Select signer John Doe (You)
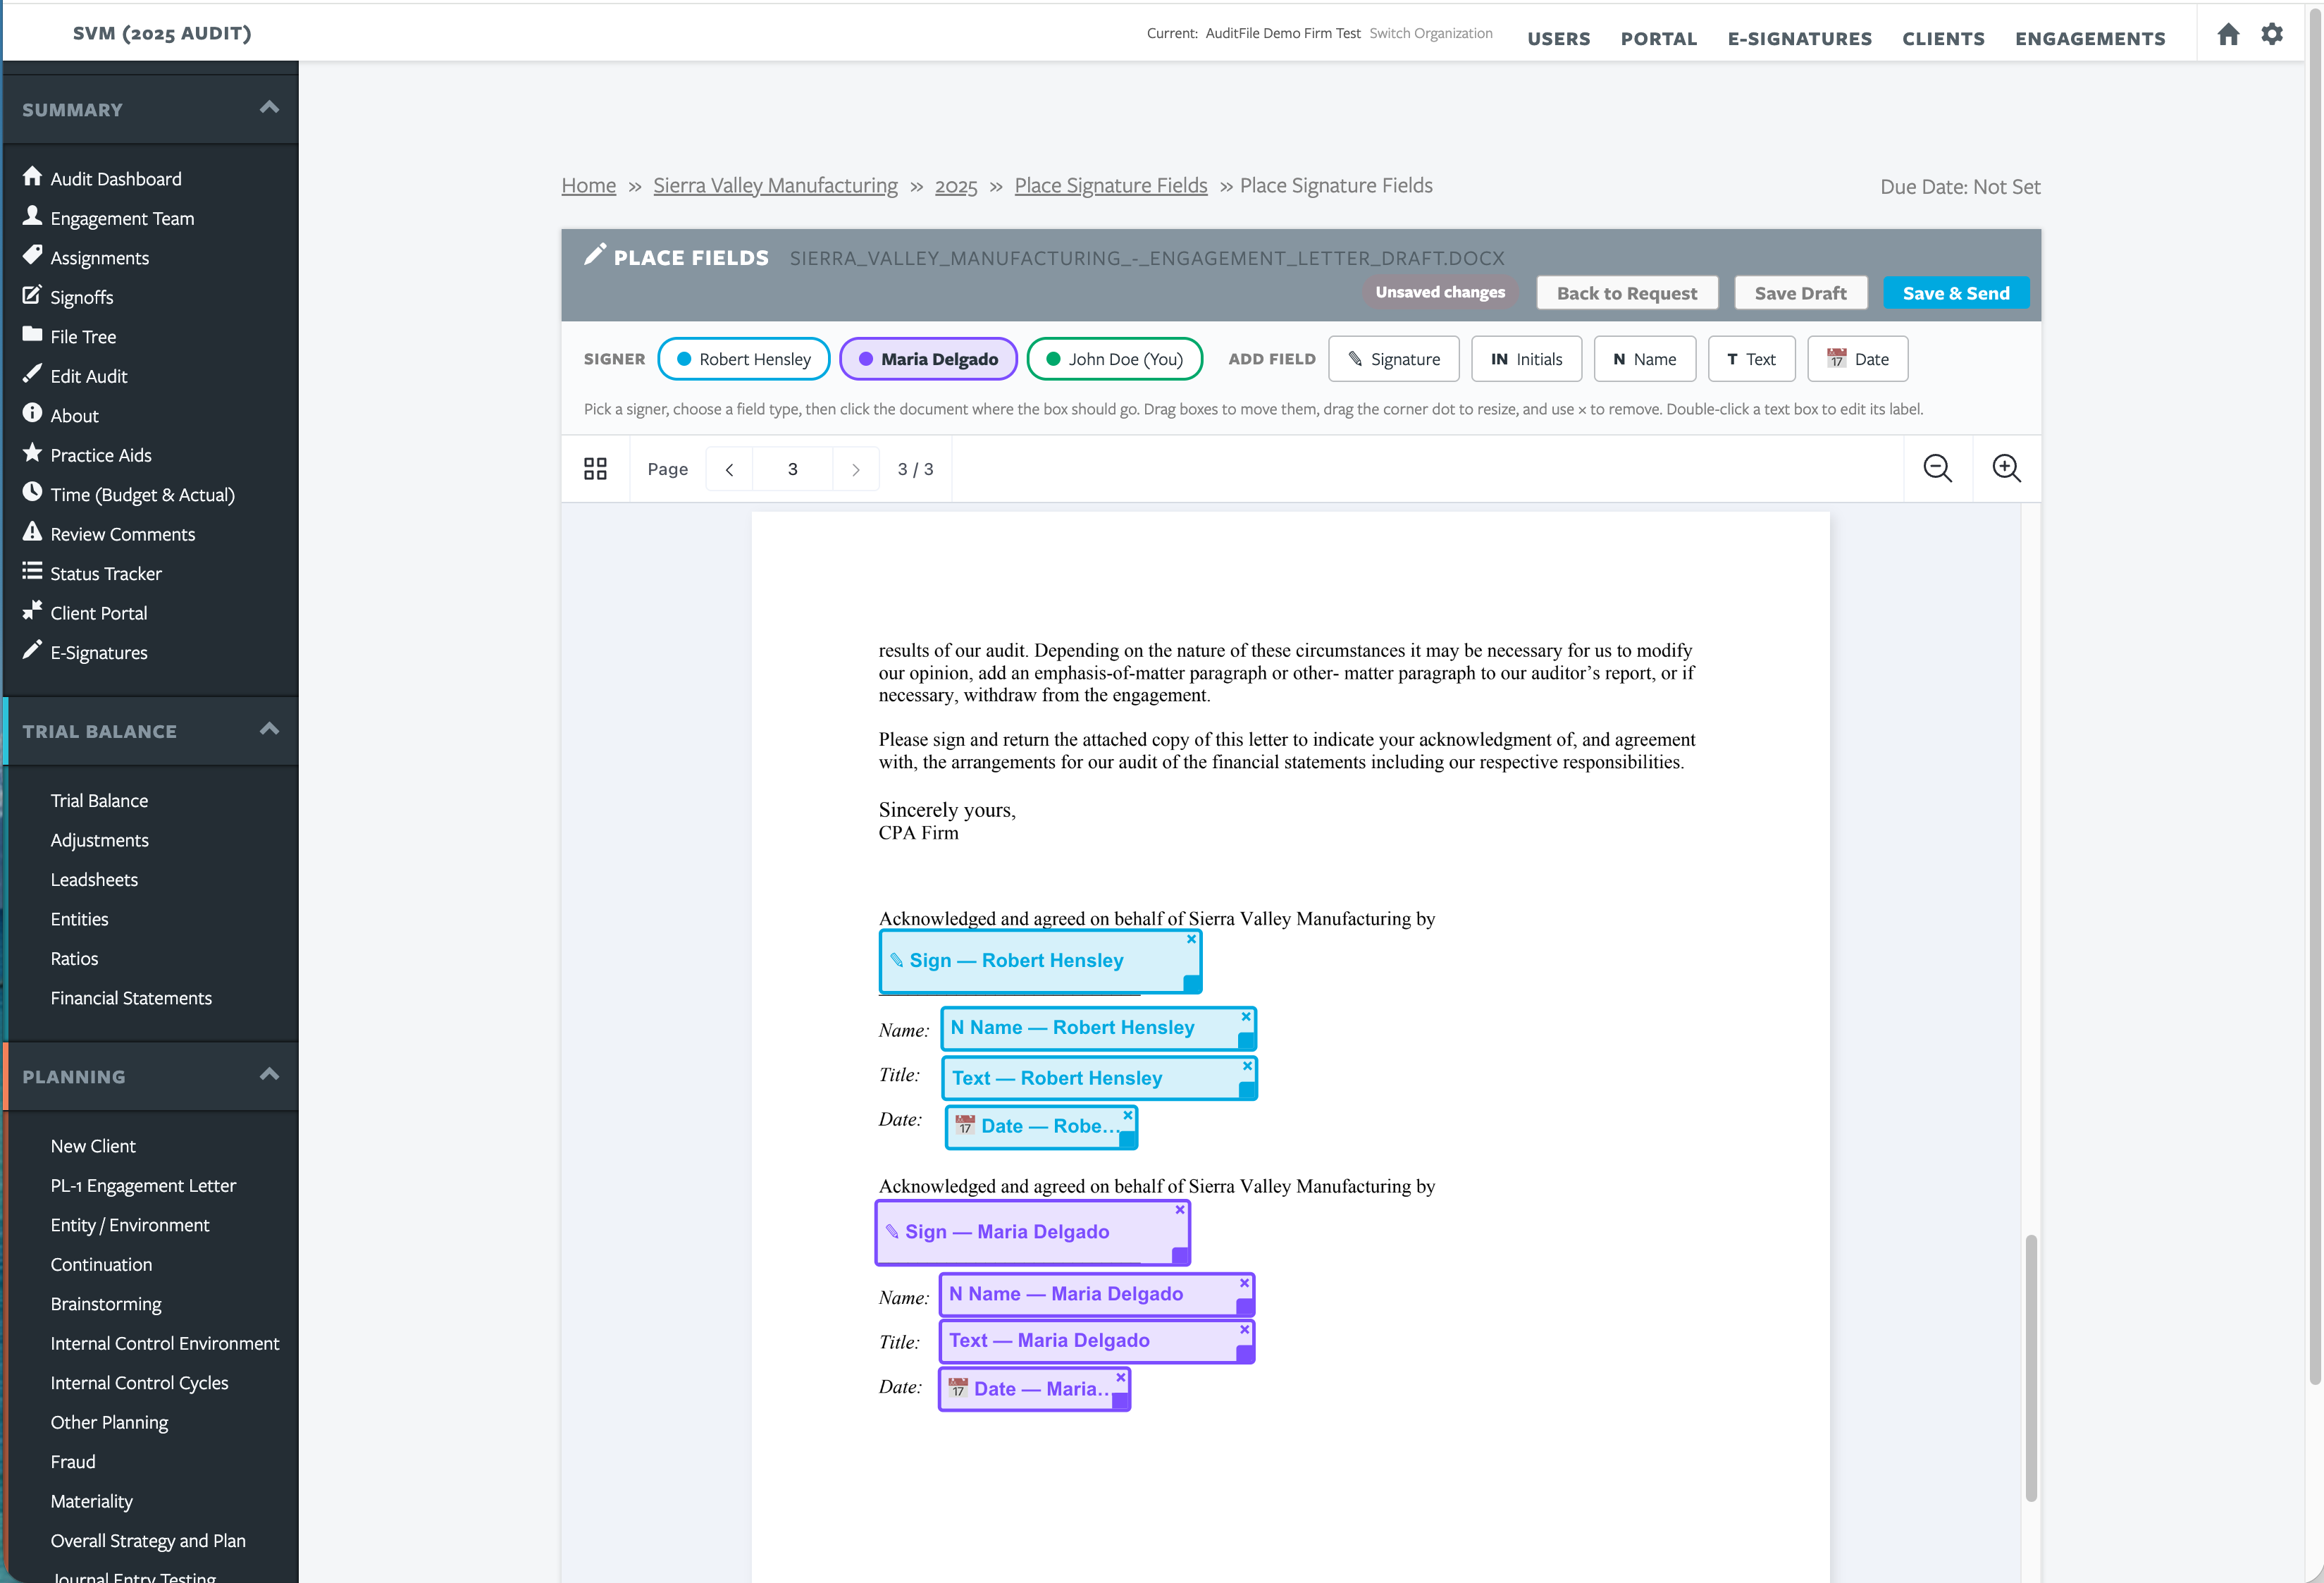The width and height of the screenshot is (2324, 1583). 1114,359
